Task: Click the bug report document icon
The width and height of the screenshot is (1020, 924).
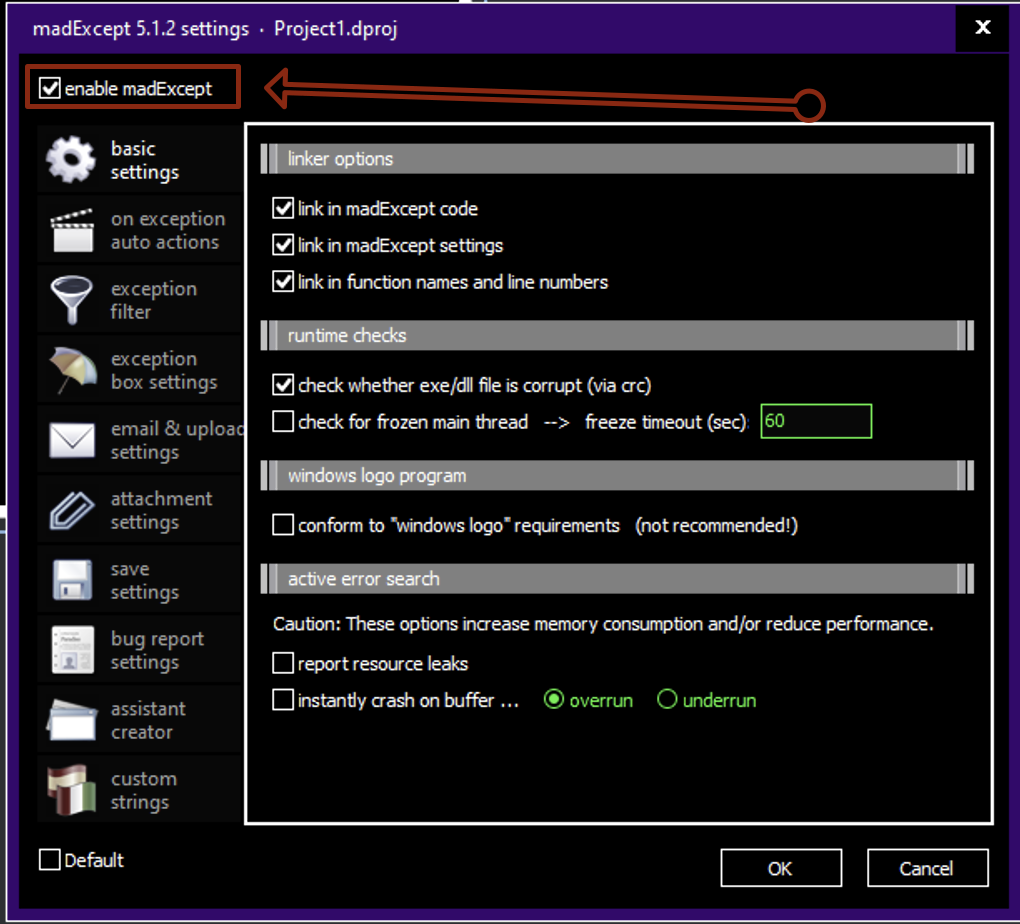Action: pyautogui.click(x=72, y=649)
